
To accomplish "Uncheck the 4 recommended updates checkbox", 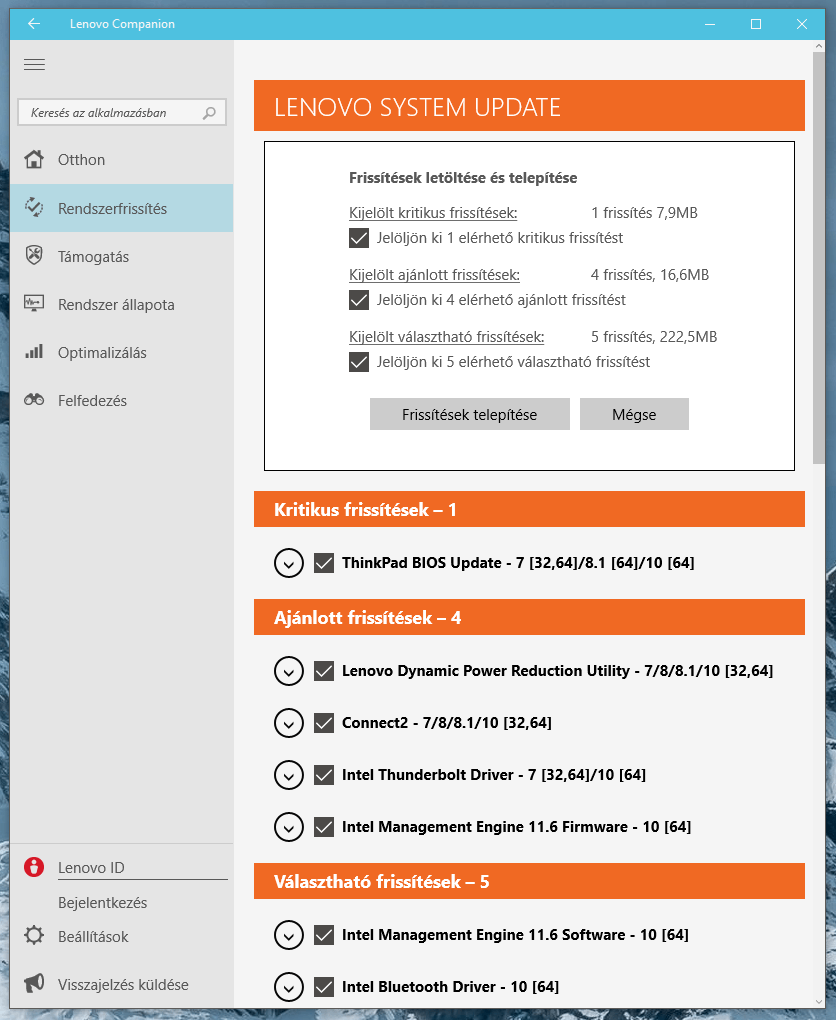I will point(359,300).
